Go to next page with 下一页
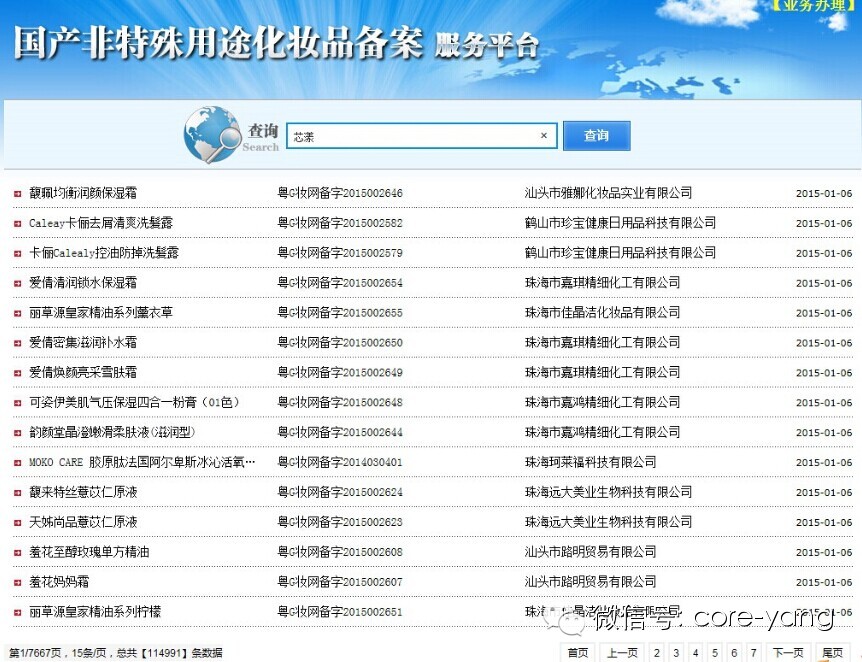The width and height of the screenshot is (862, 662). 787,653
